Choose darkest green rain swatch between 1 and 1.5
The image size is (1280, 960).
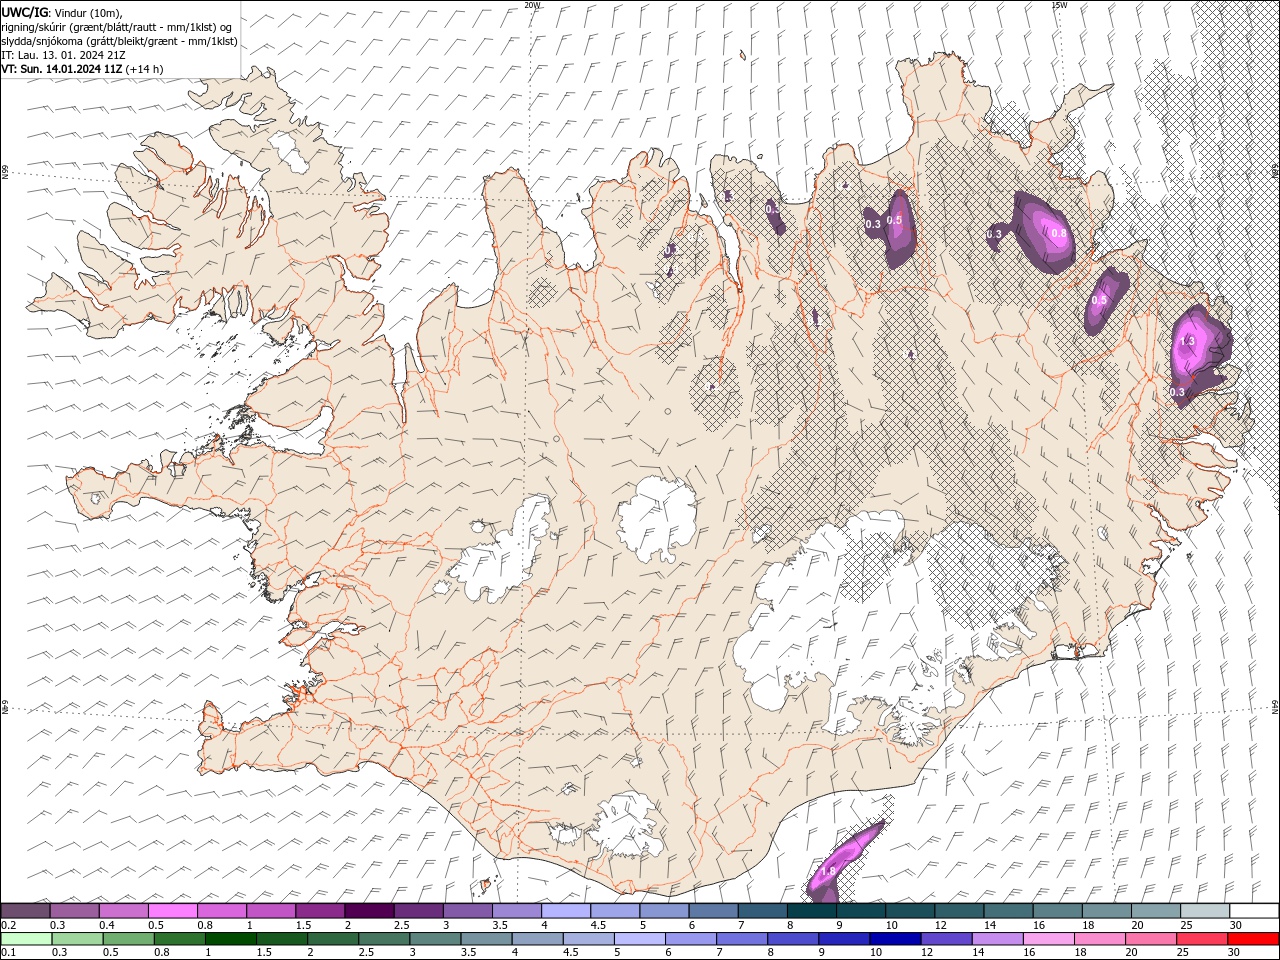tap(230, 939)
